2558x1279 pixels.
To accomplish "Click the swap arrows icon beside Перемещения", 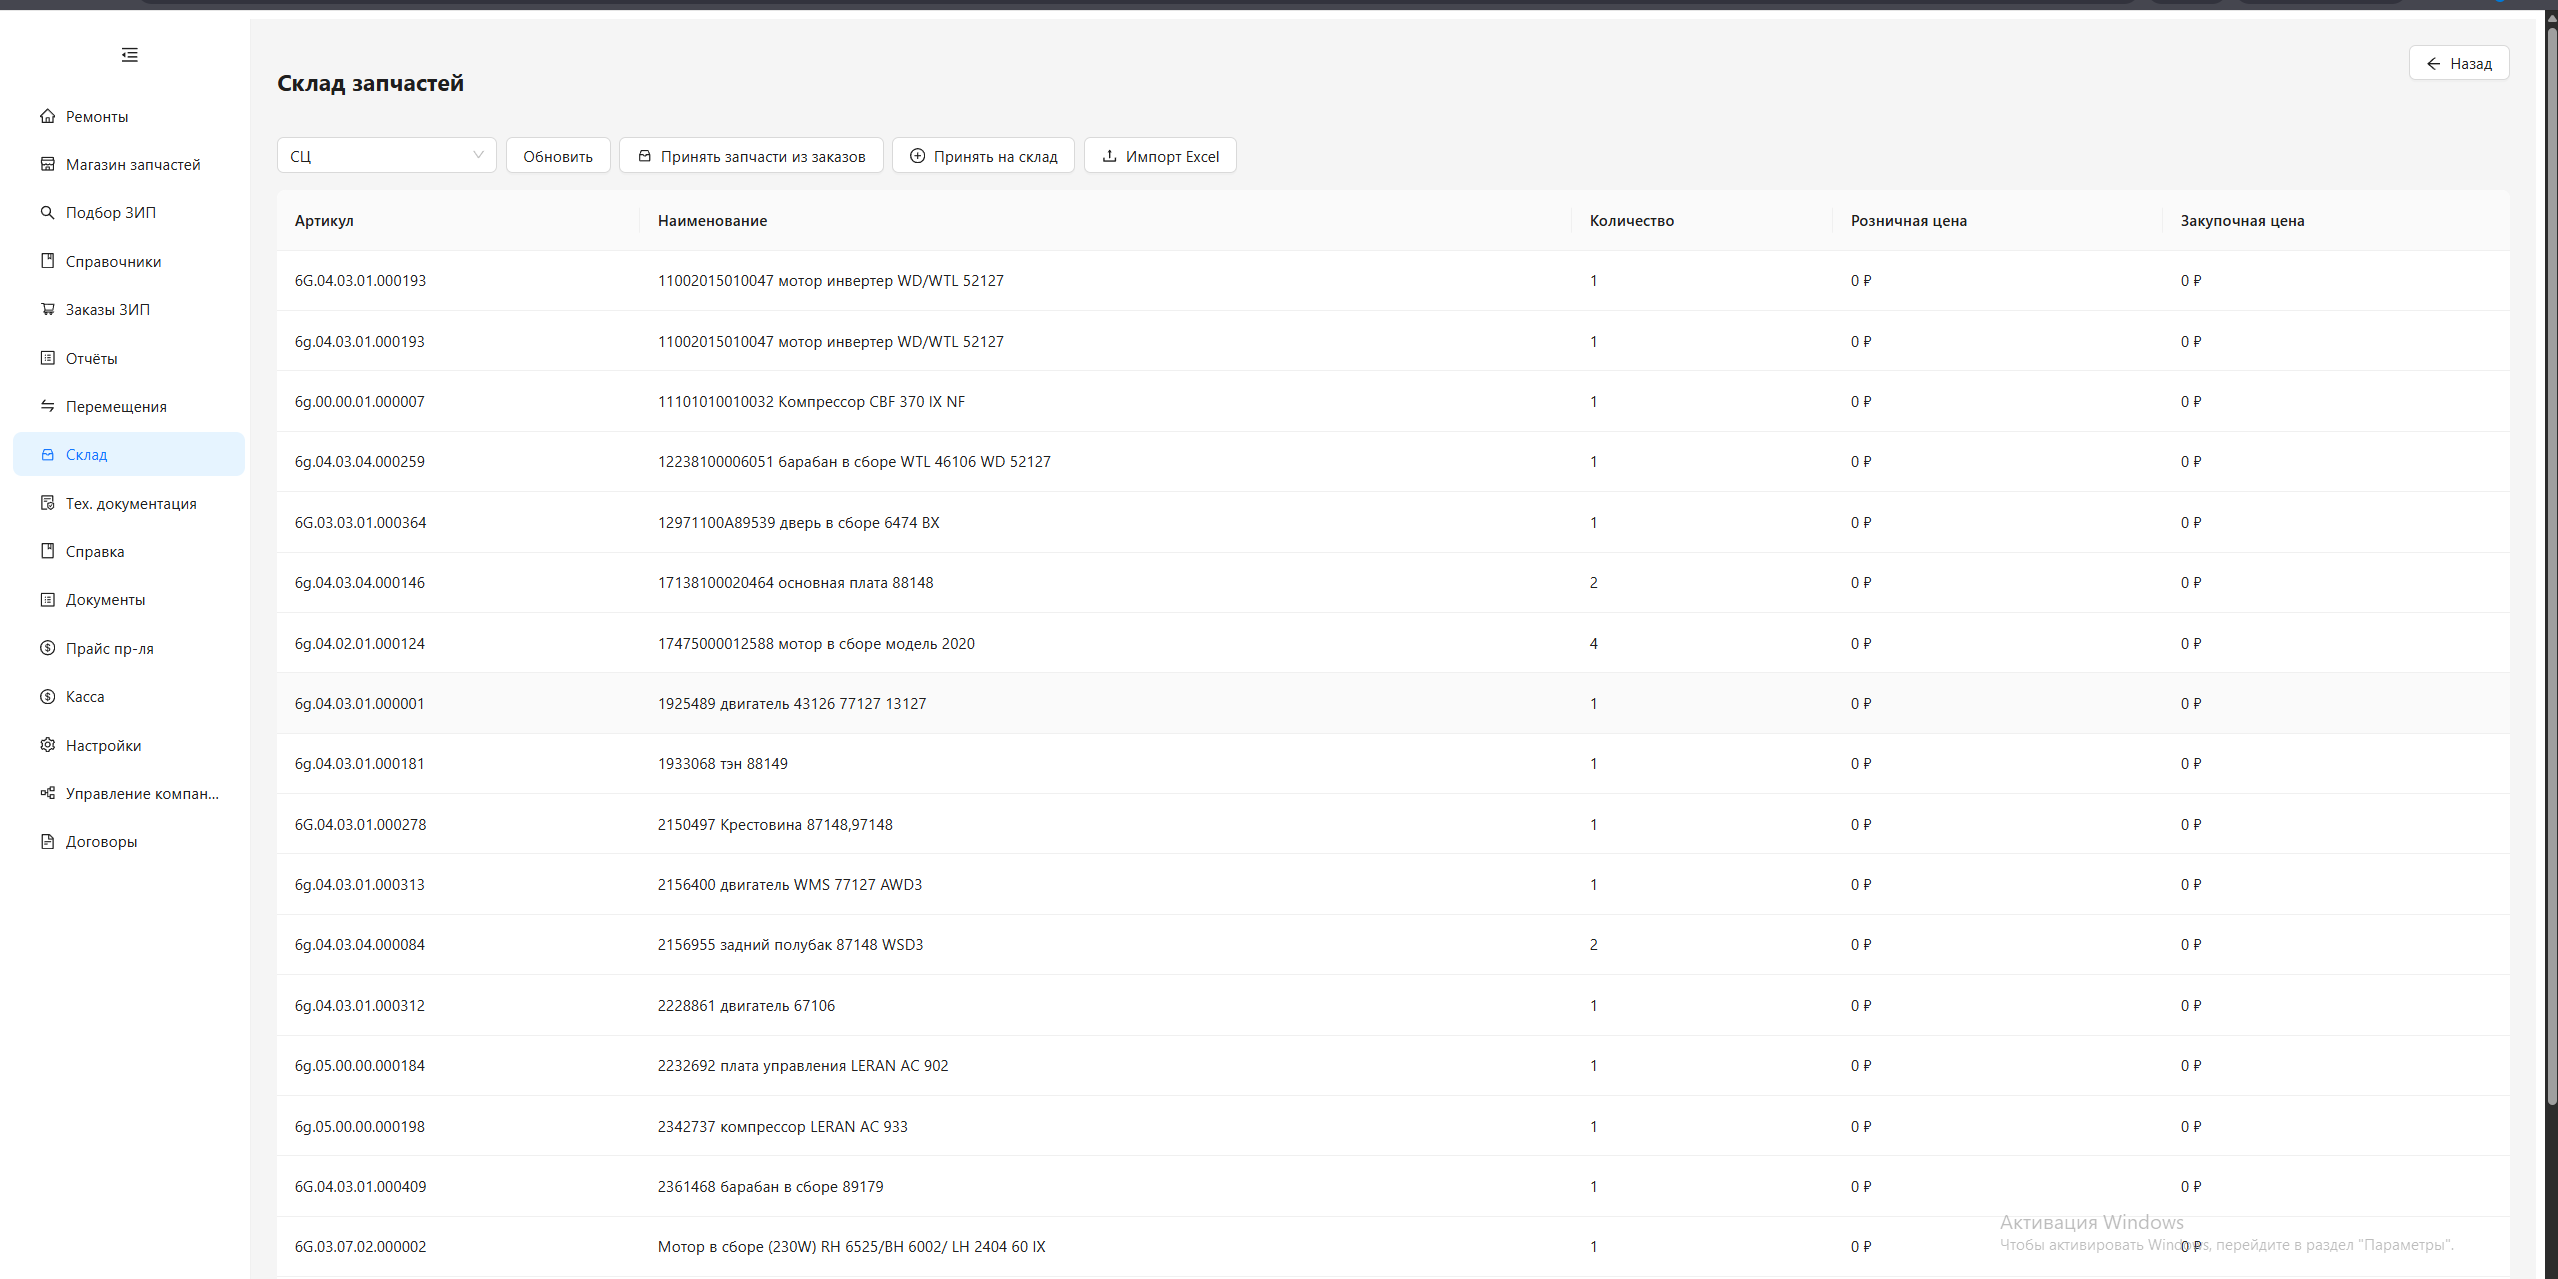I will tap(47, 406).
